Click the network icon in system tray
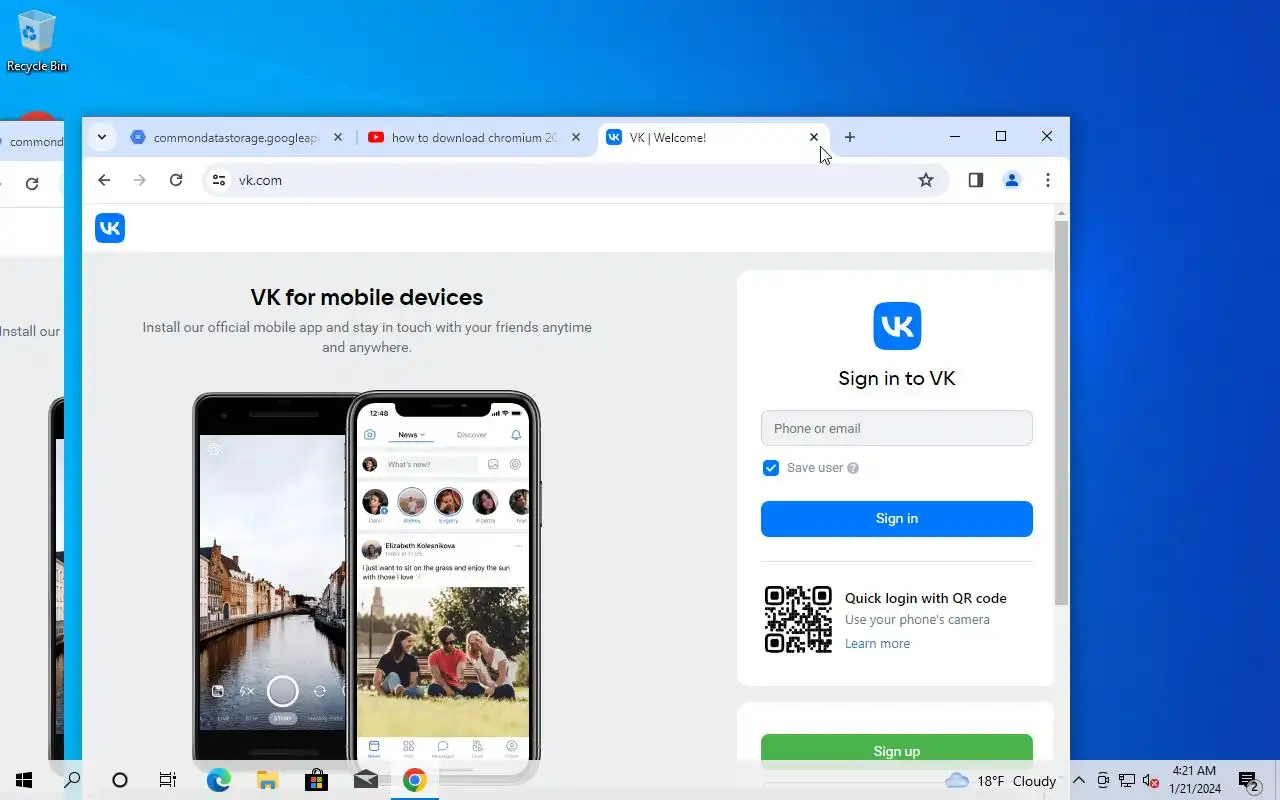The height and width of the screenshot is (800, 1280). click(1127, 781)
